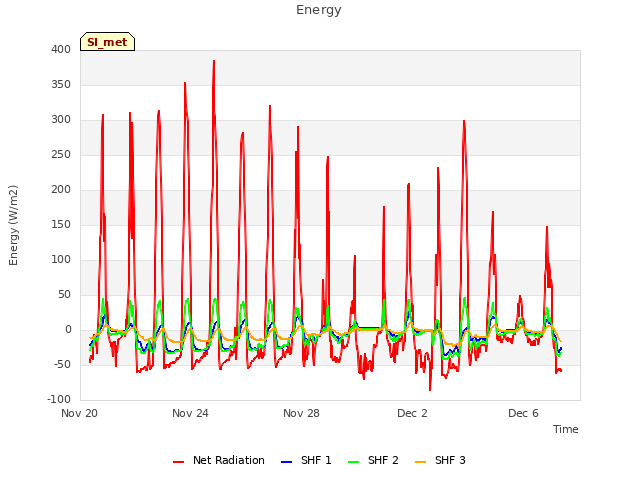The image size is (640, 480).
Task: Click the Energy chart title
Action: [x=319, y=10]
